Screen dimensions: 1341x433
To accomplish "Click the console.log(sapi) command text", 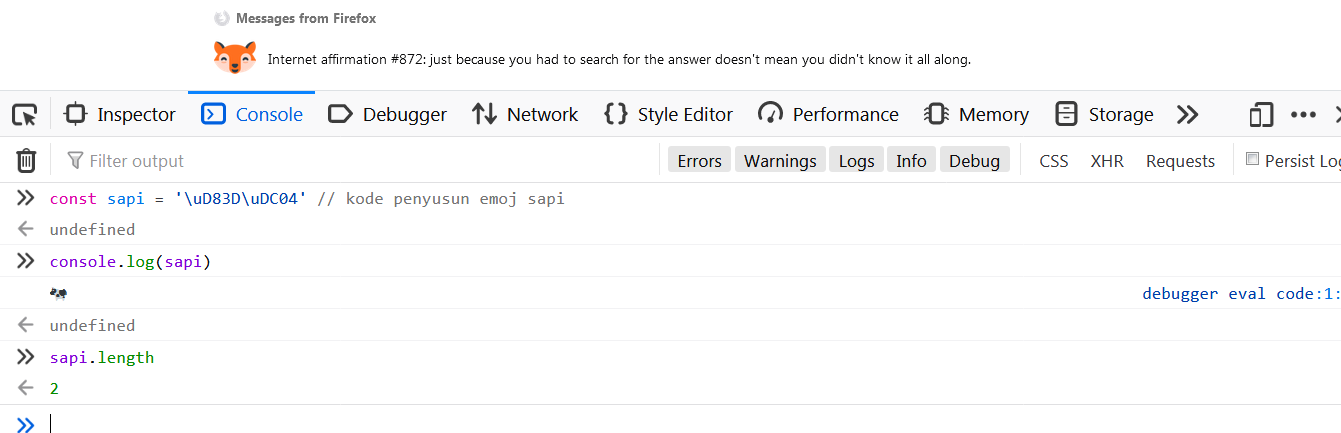I will pos(131,262).
